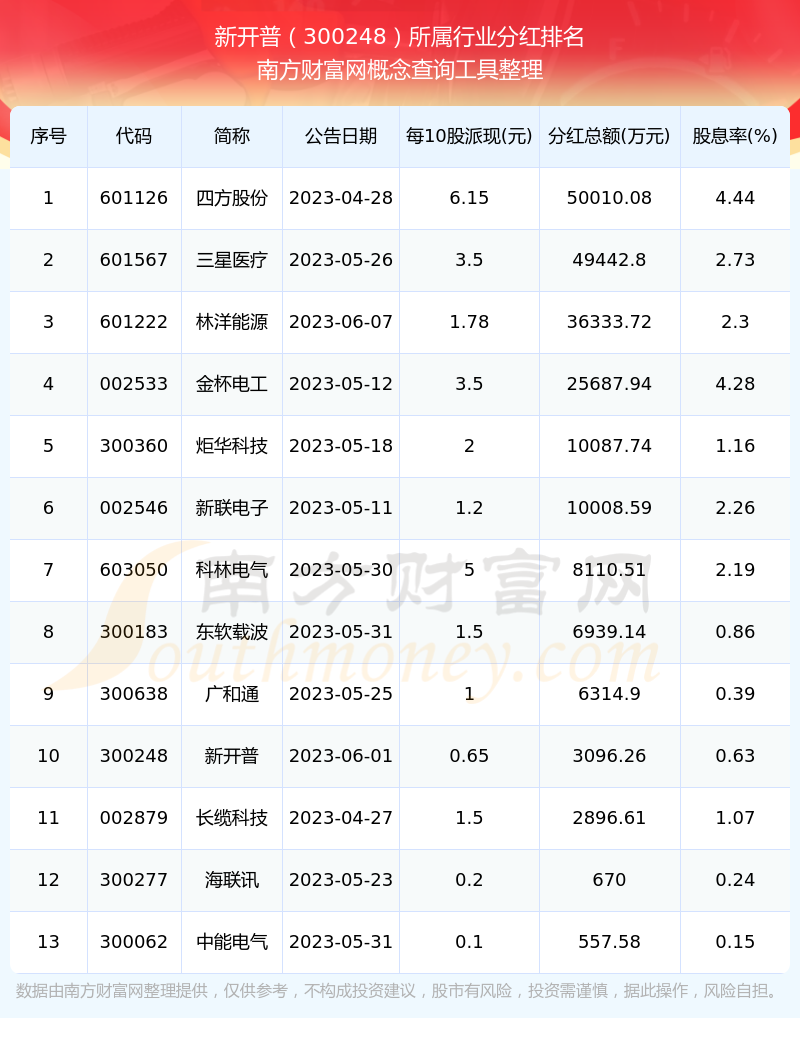Click the 分红总额(万元) column header
Screen dimensions: 800x1040
[609, 136]
